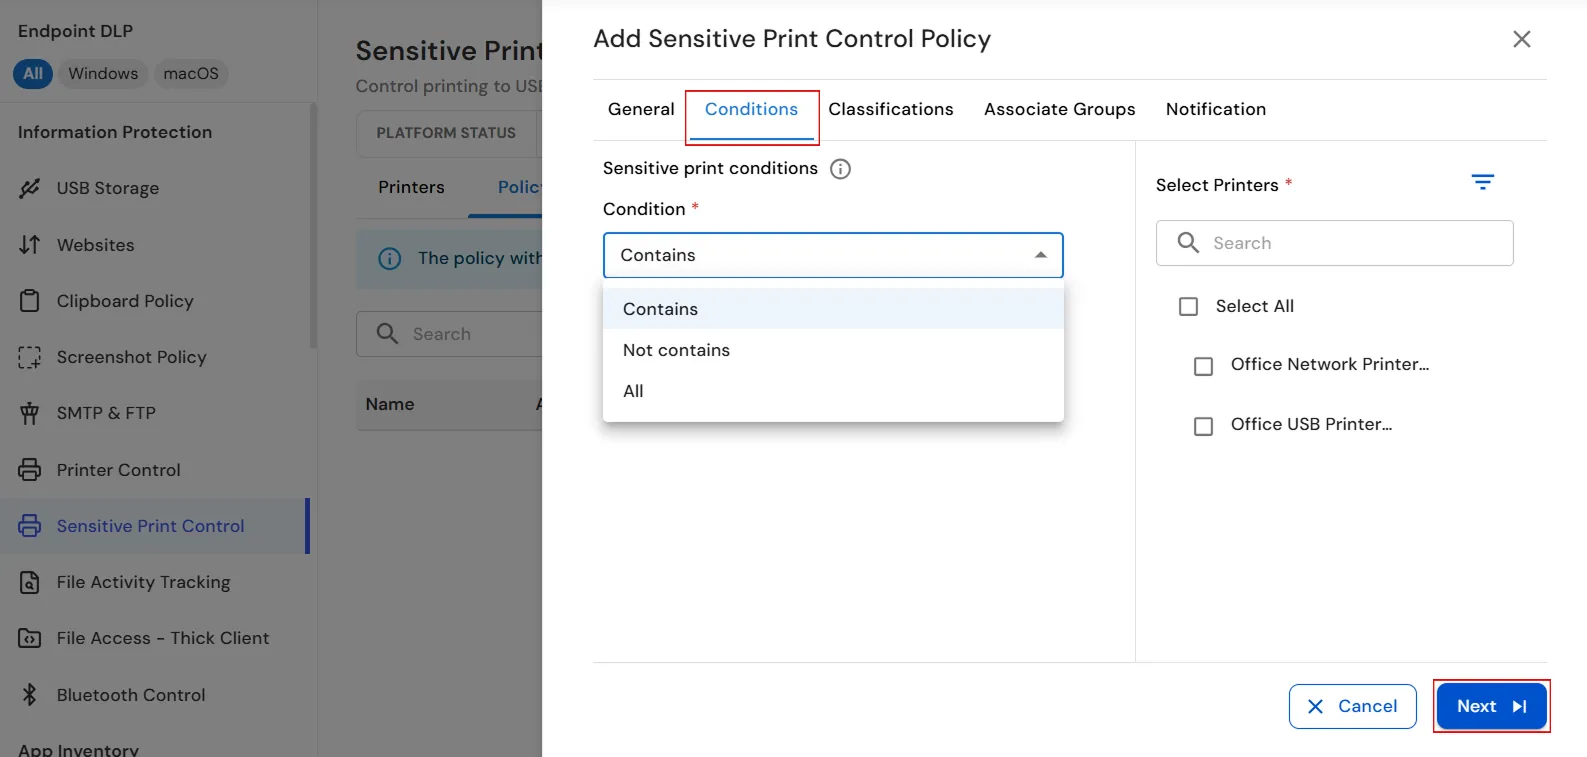Select the macOS platform filter pill
The image size is (1587, 757).
pos(191,74)
